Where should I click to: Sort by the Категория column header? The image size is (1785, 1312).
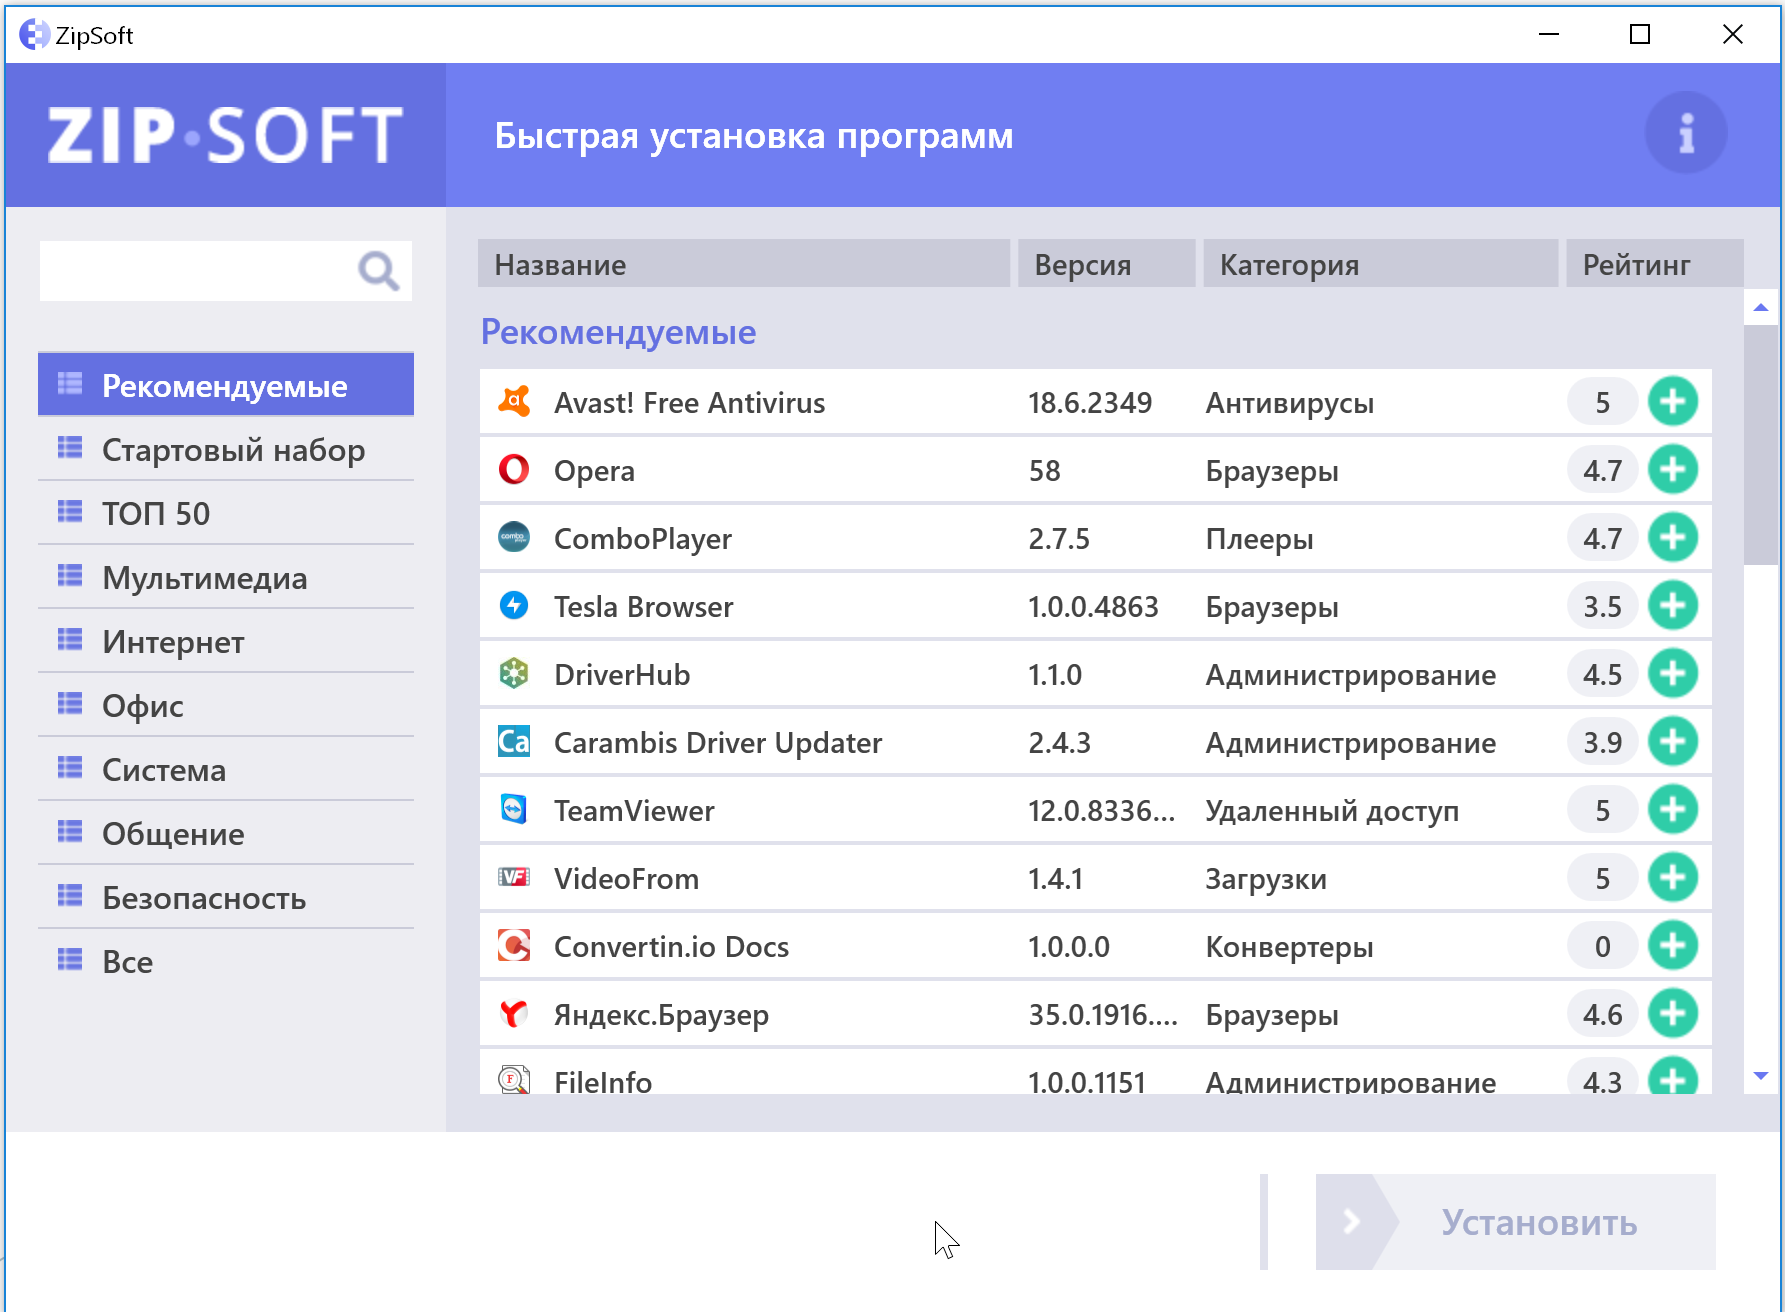coord(1380,264)
